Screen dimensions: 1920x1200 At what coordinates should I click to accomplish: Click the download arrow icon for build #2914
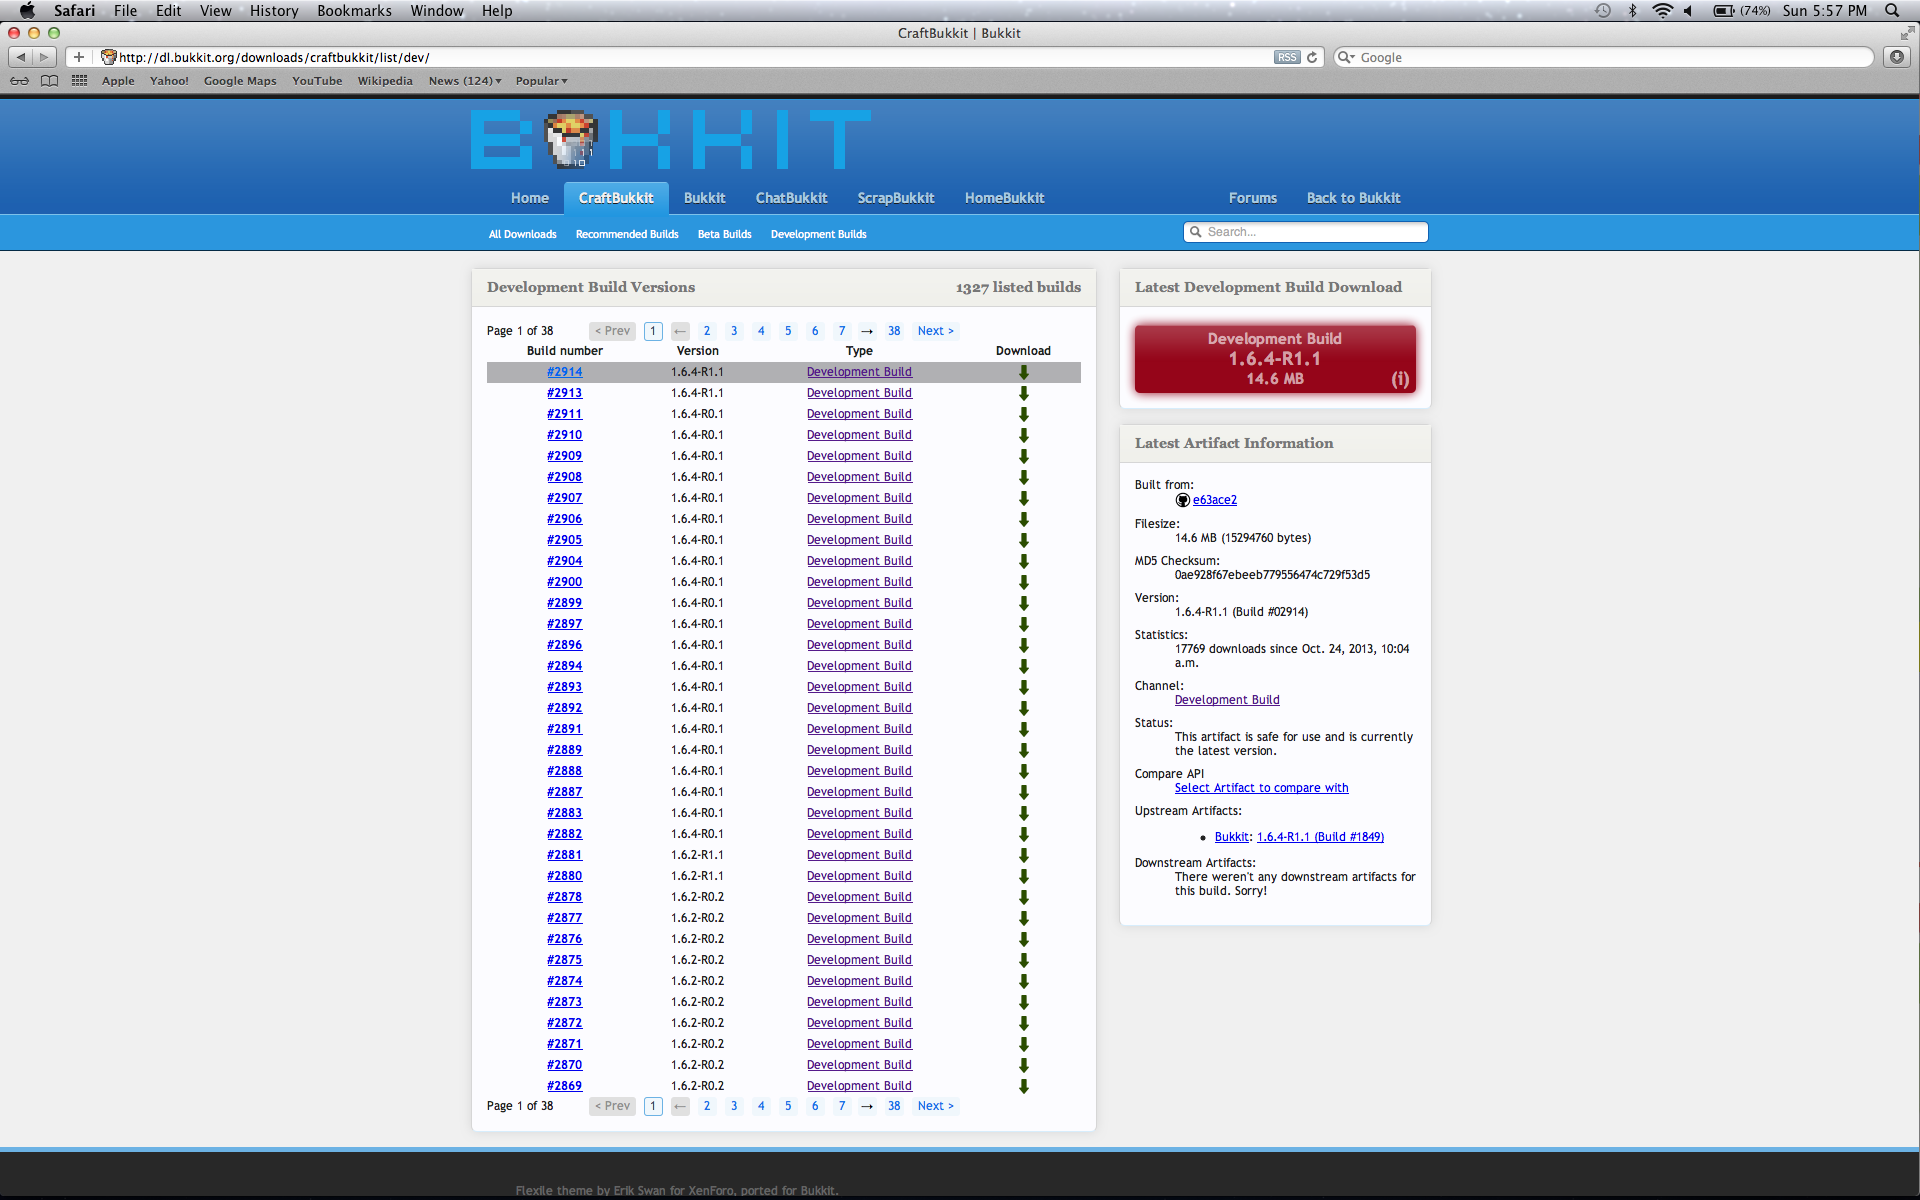[1023, 372]
